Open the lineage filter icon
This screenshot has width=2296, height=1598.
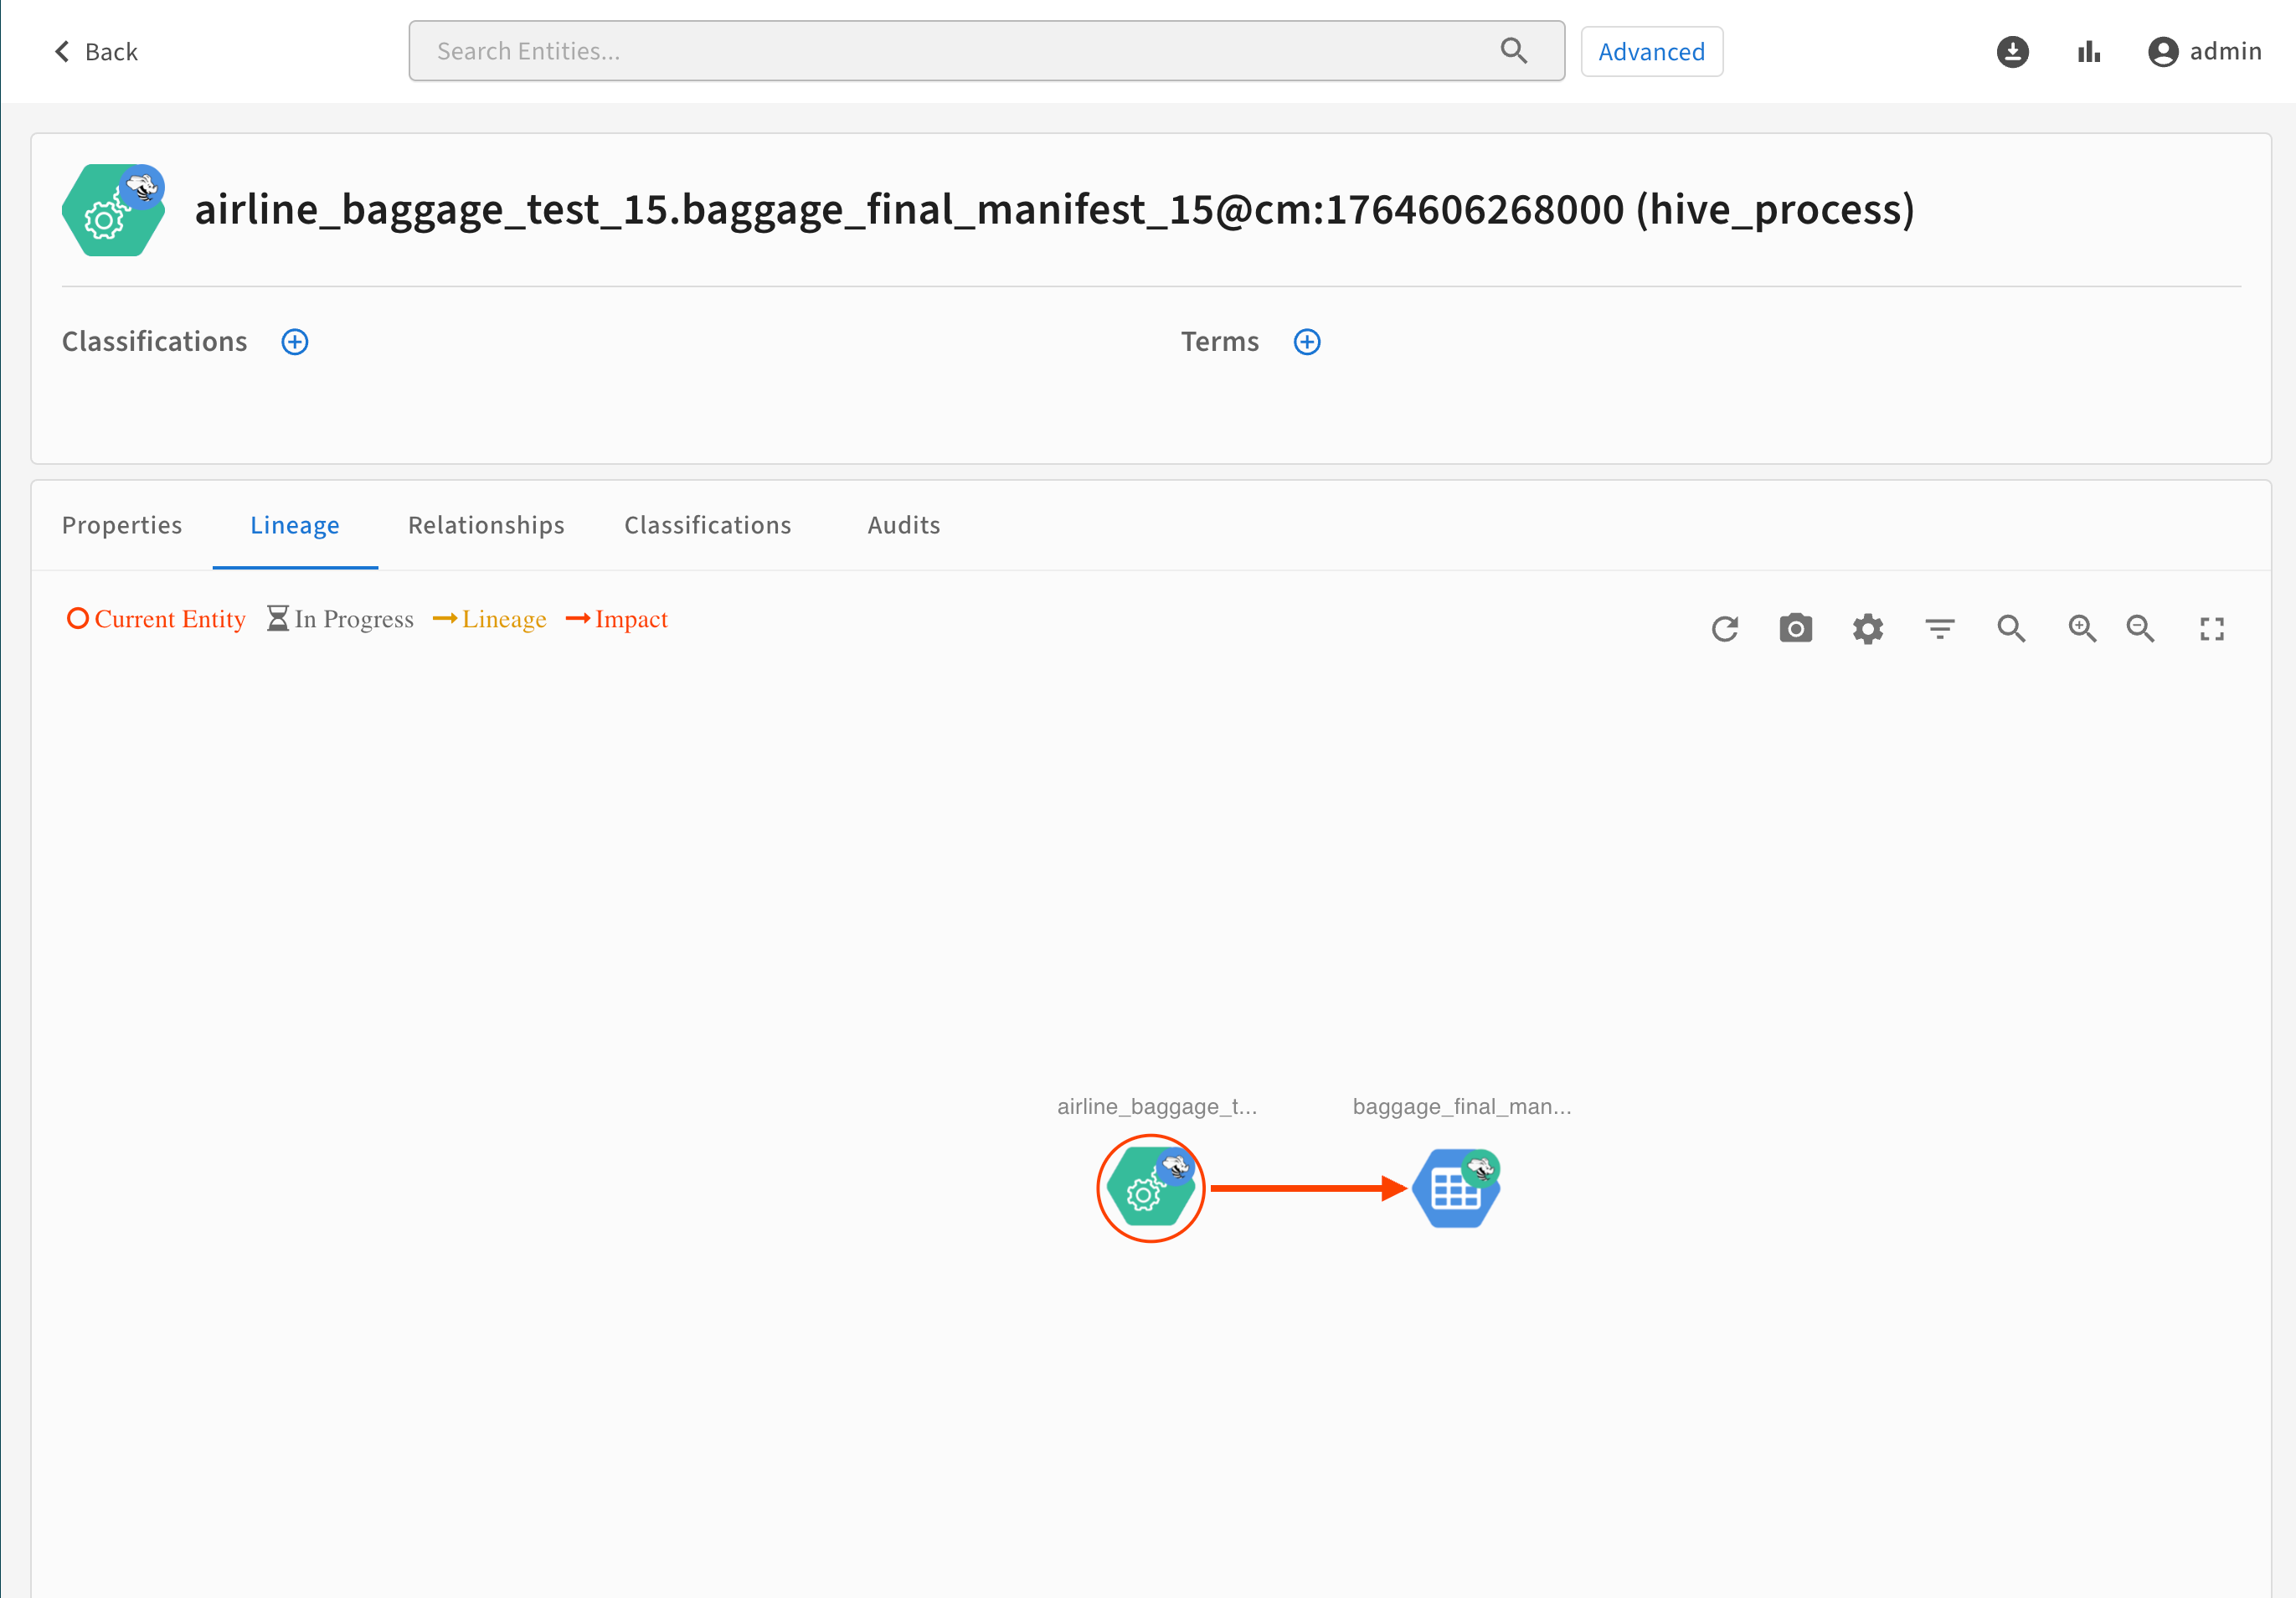coord(1939,628)
